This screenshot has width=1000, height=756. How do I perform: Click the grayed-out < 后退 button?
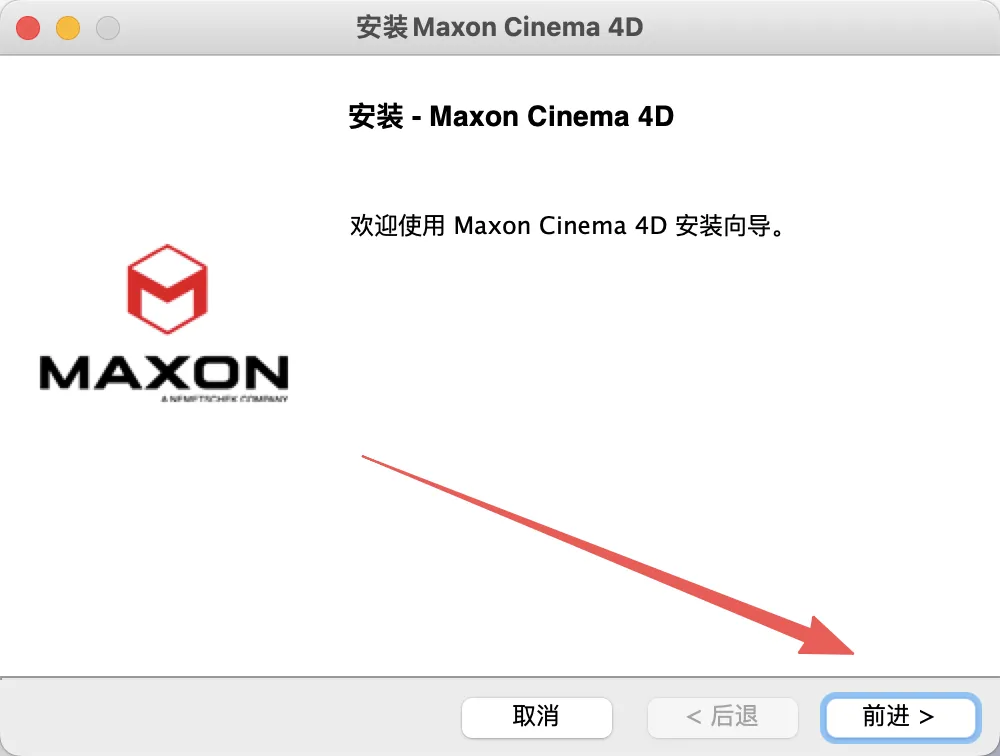click(x=722, y=717)
